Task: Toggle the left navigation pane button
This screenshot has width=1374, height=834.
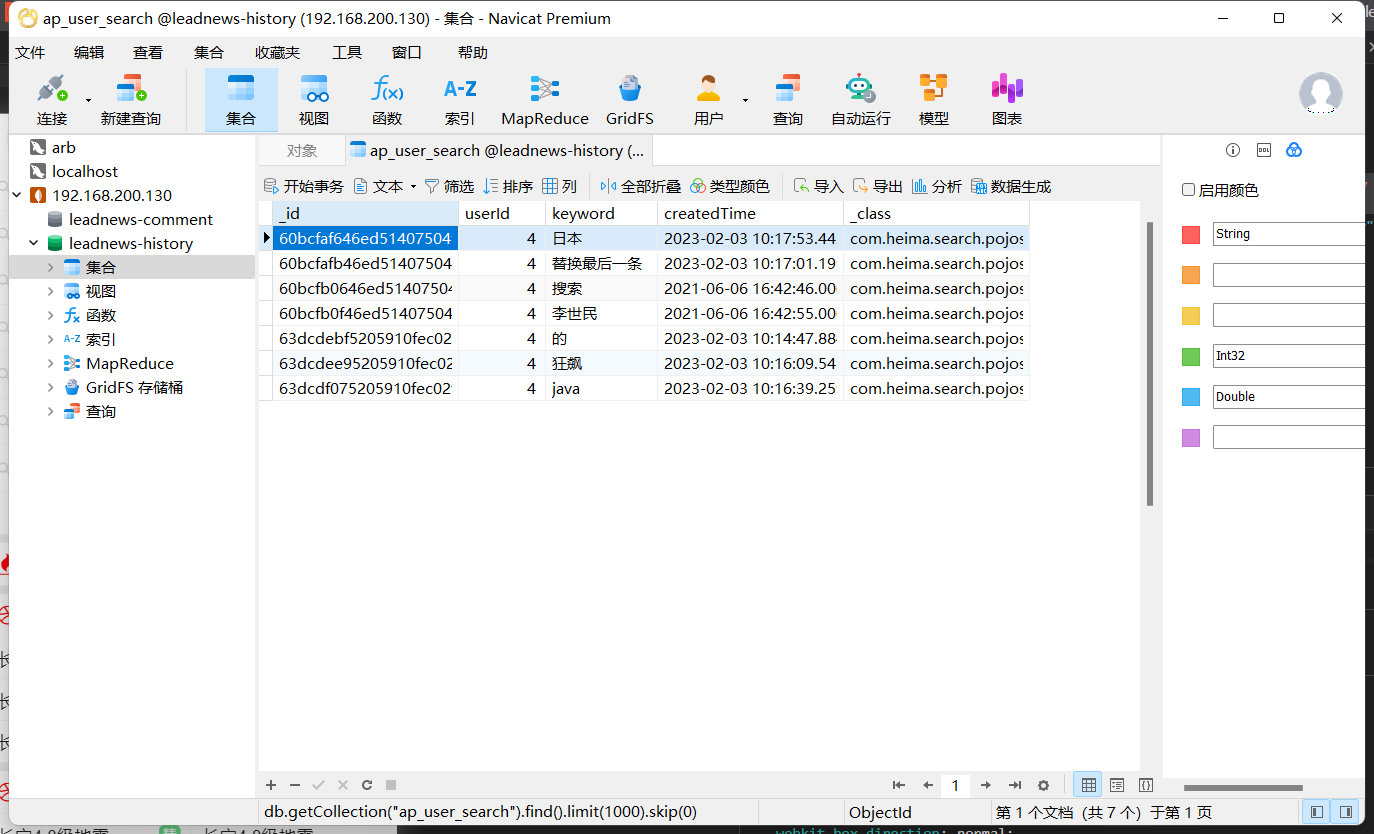Action: [x=1317, y=812]
